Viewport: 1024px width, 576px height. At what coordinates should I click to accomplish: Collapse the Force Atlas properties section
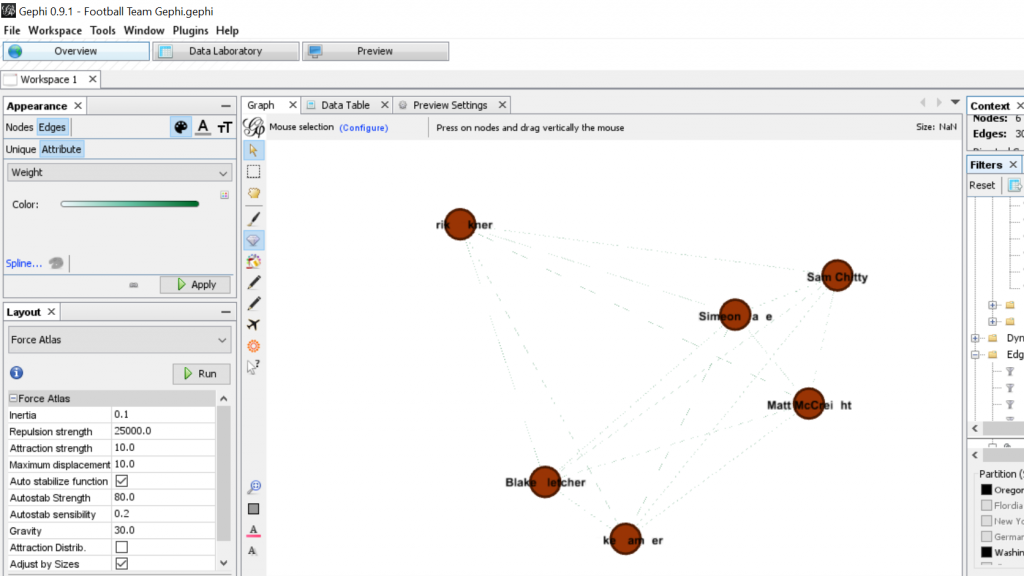(13, 398)
